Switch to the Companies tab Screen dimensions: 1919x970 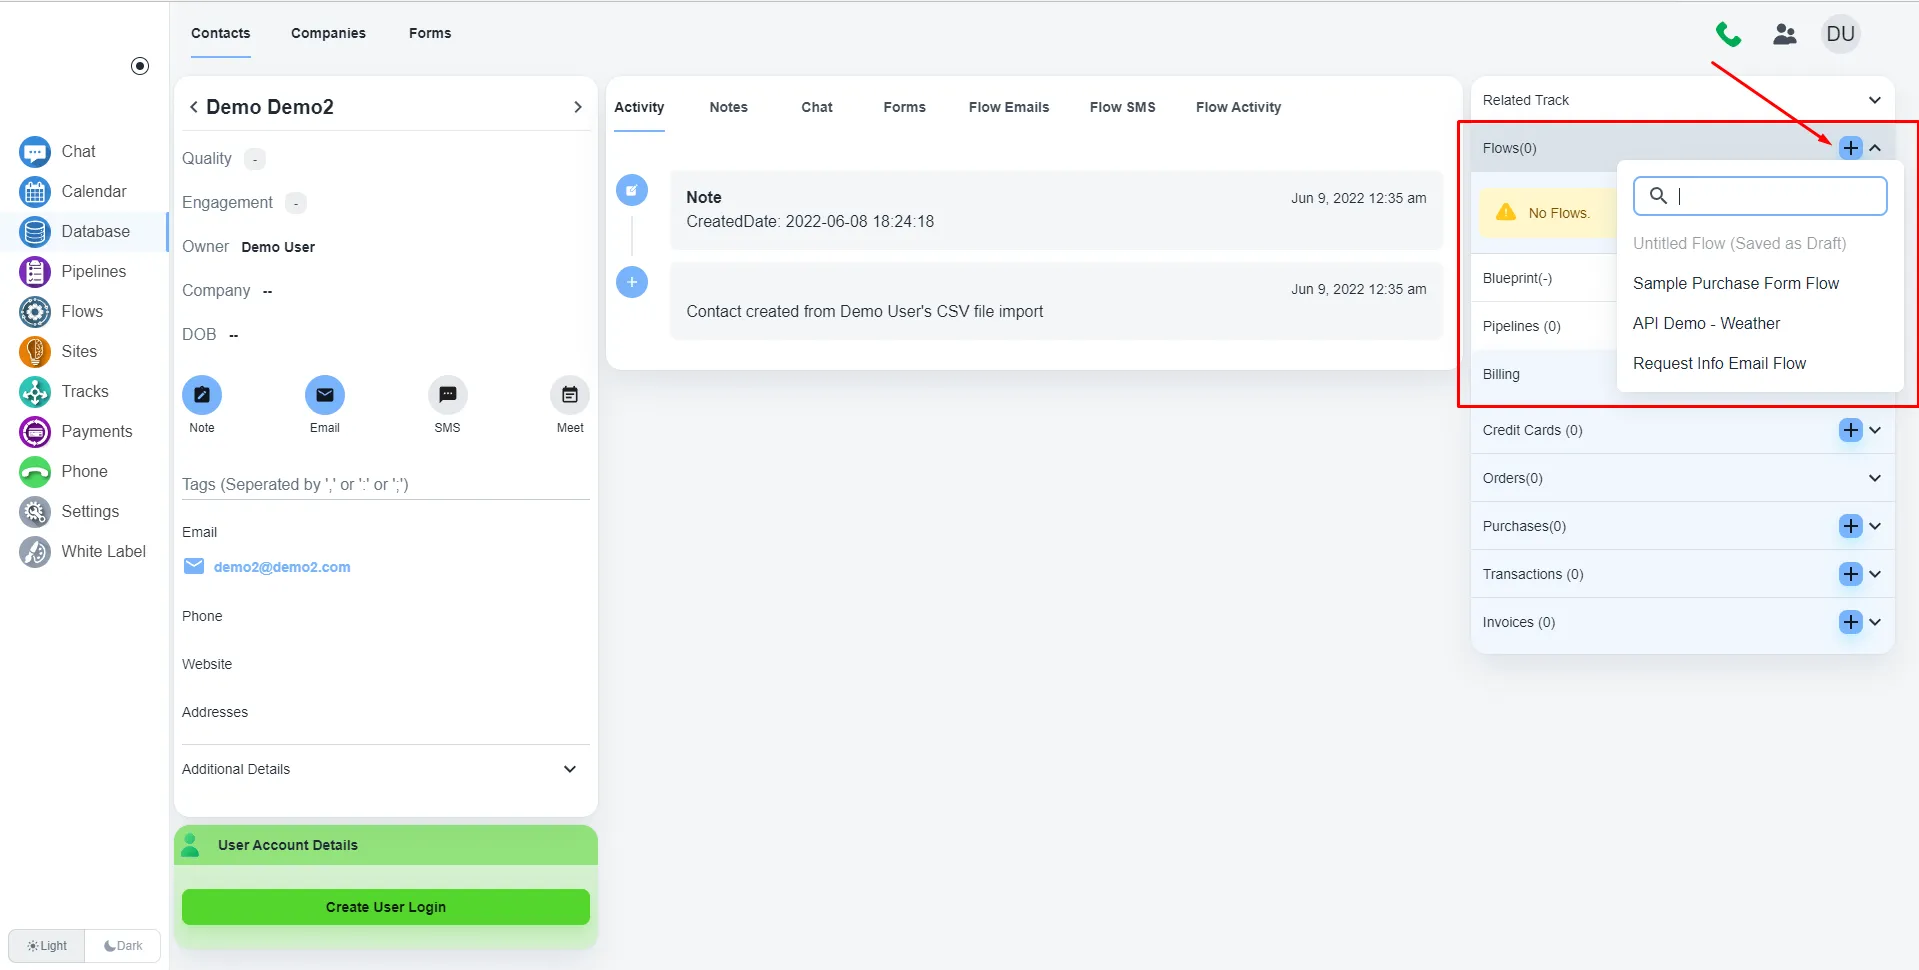pos(328,33)
